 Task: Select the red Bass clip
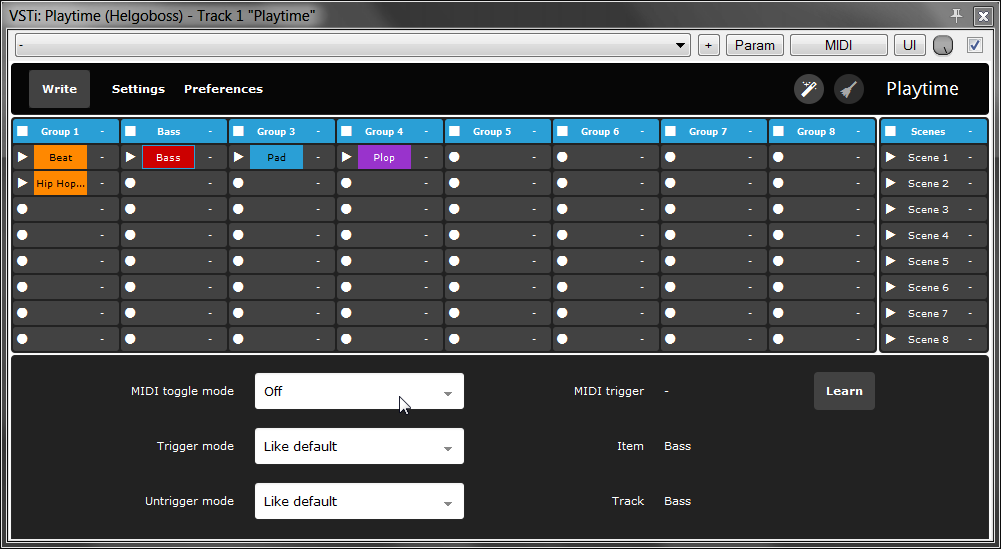pyautogui.click(x=169, y=157)
